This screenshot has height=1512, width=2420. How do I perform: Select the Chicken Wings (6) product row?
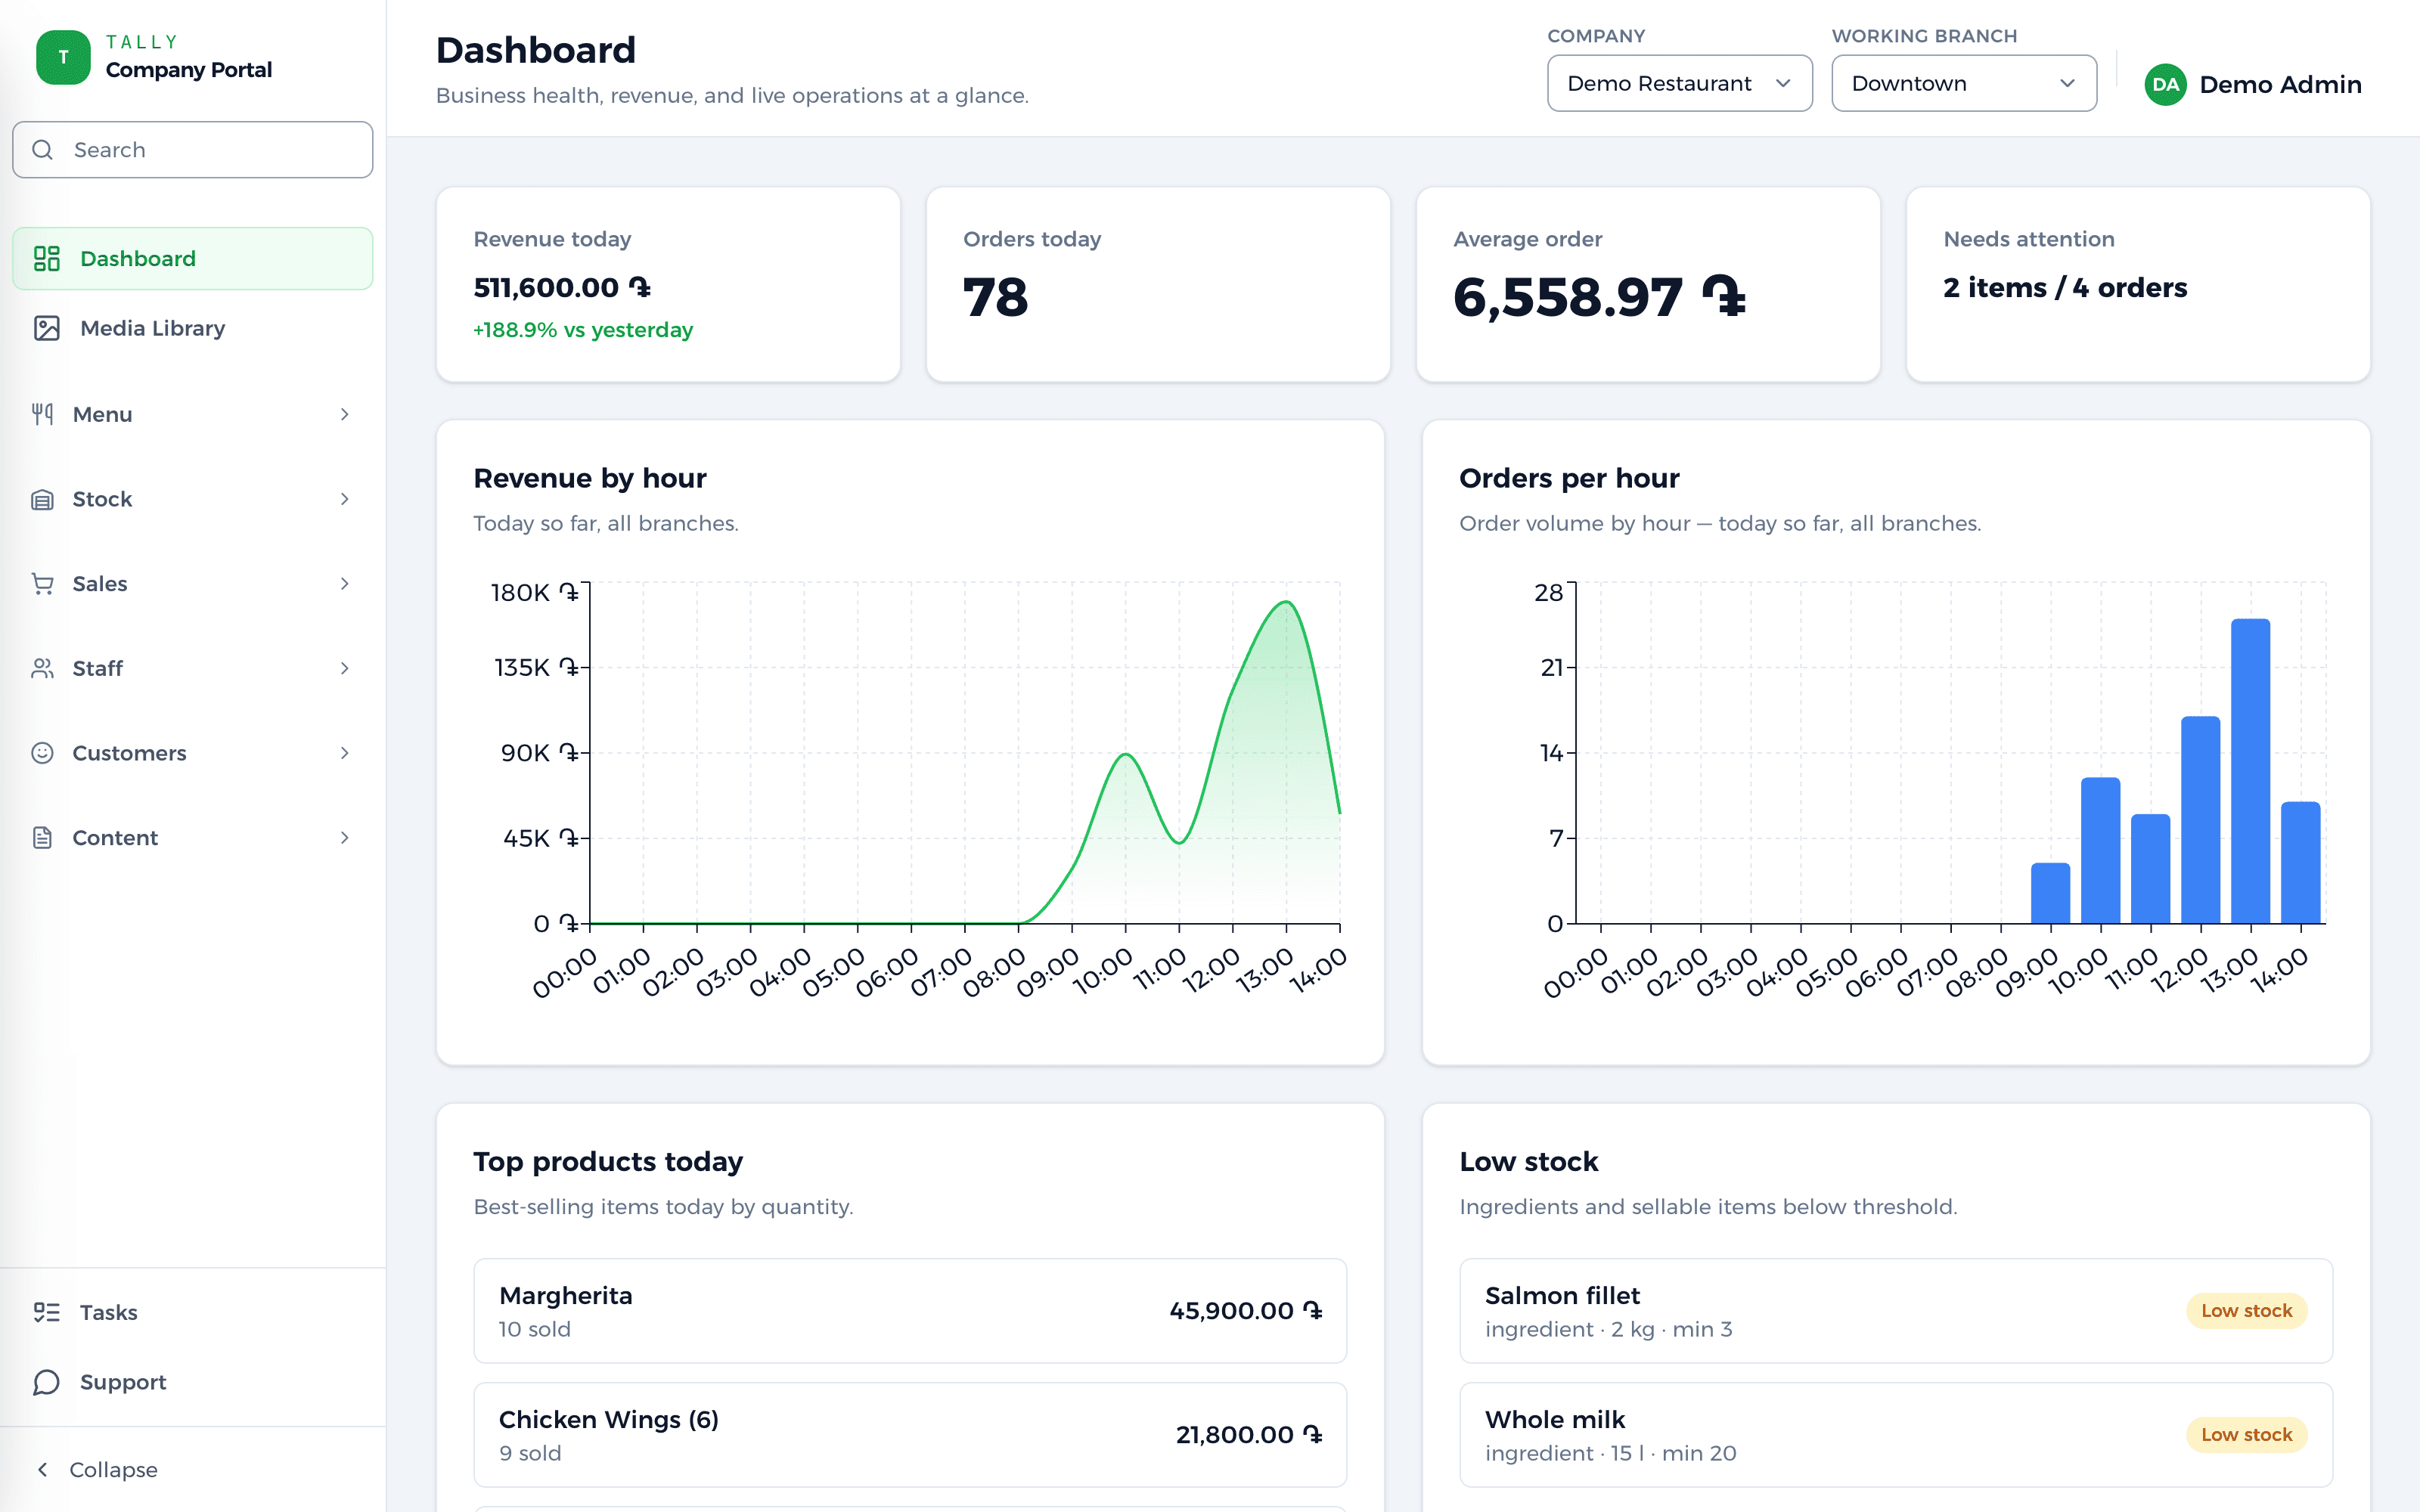point(910,1435)
